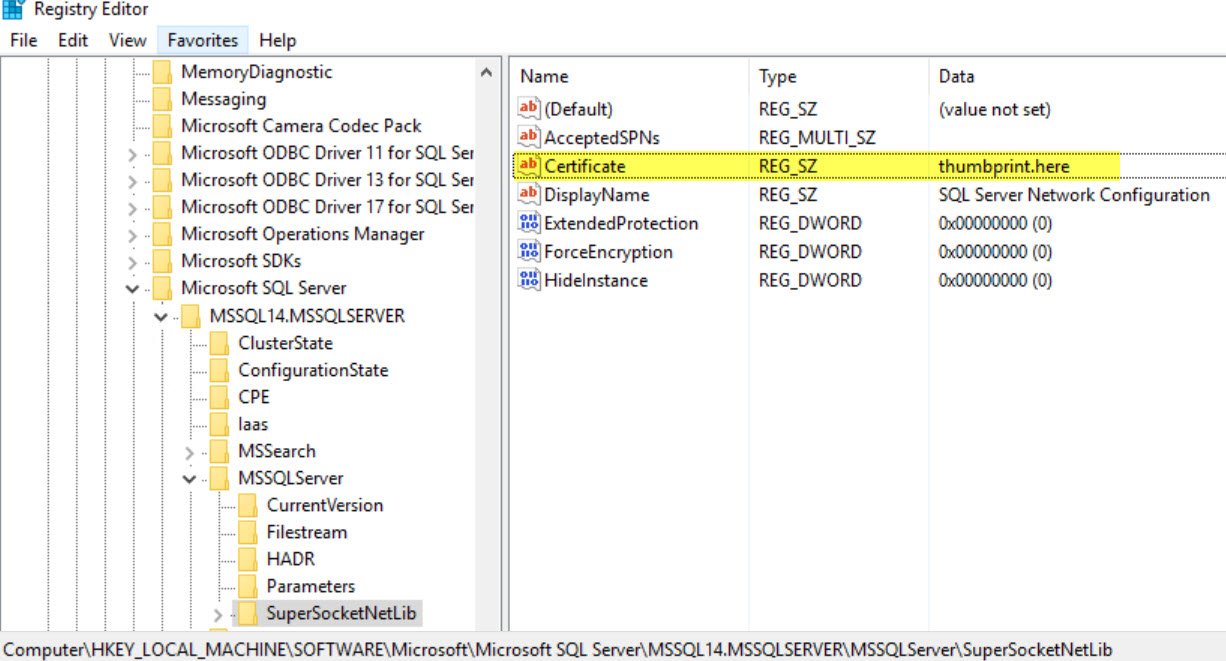1226x661 pixels.
Task: Expand Microsoft ODBC Driver 11 key
Action: [x=133, y=154]
